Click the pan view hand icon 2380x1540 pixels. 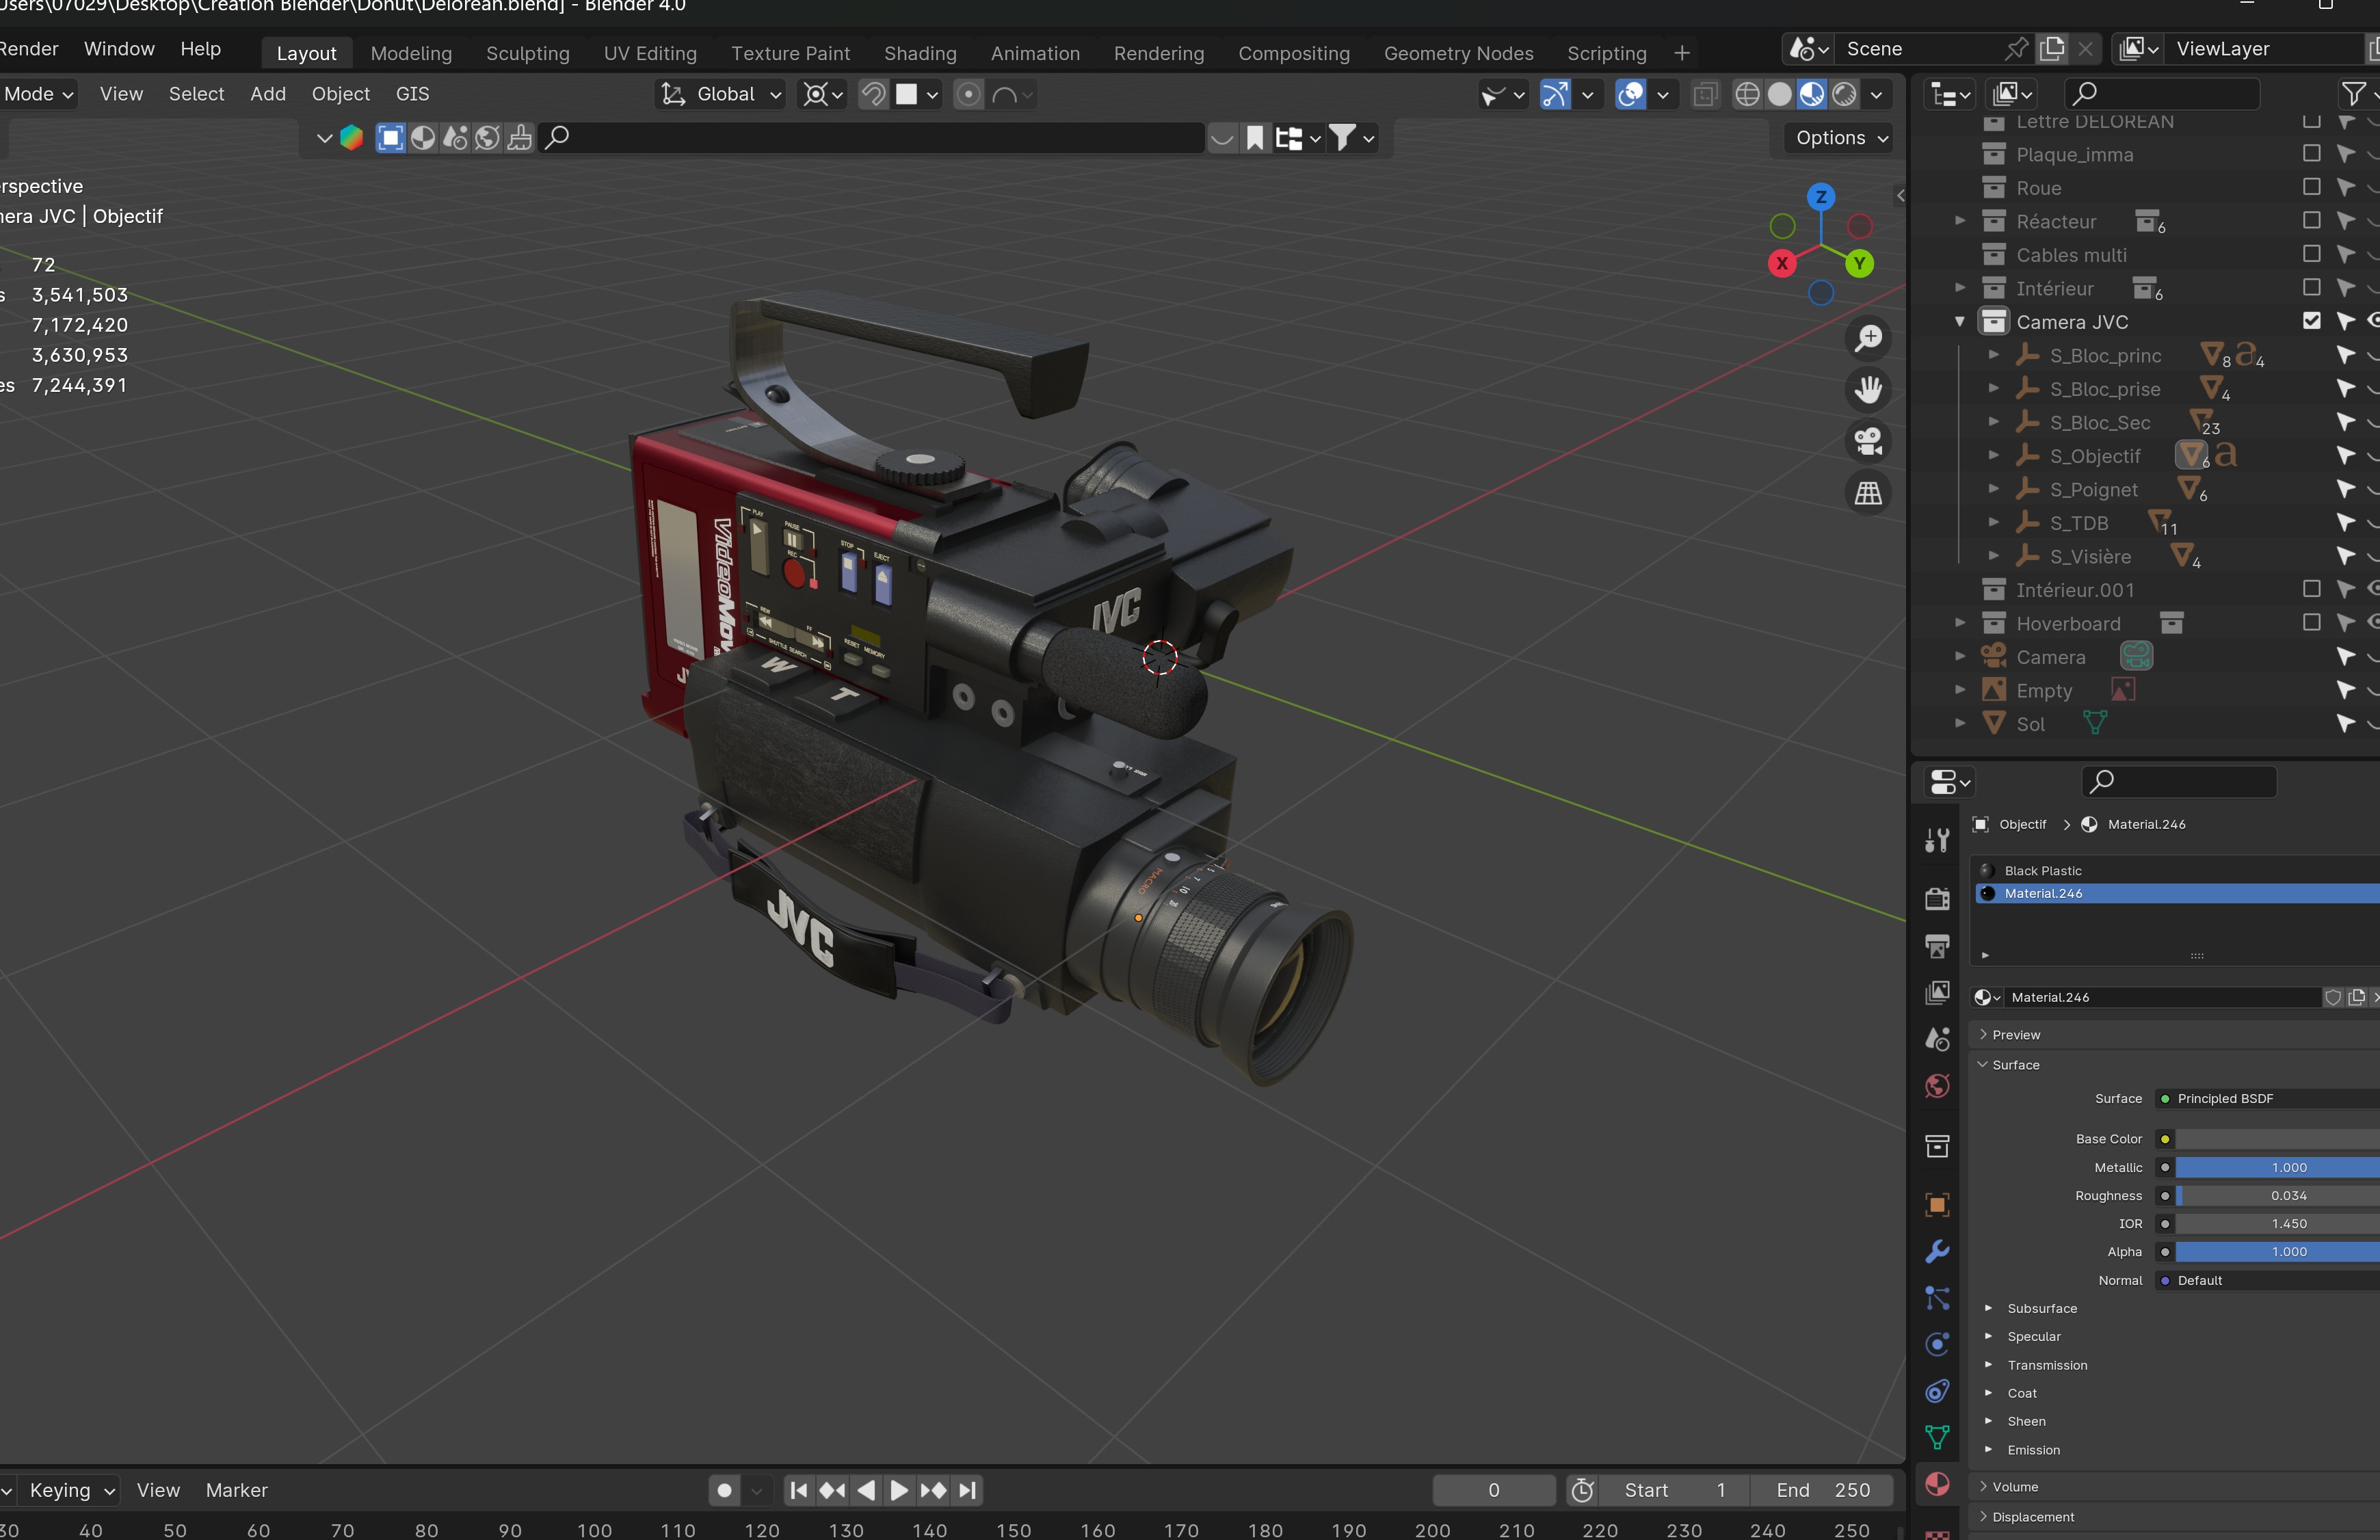tap(1868, 390)
